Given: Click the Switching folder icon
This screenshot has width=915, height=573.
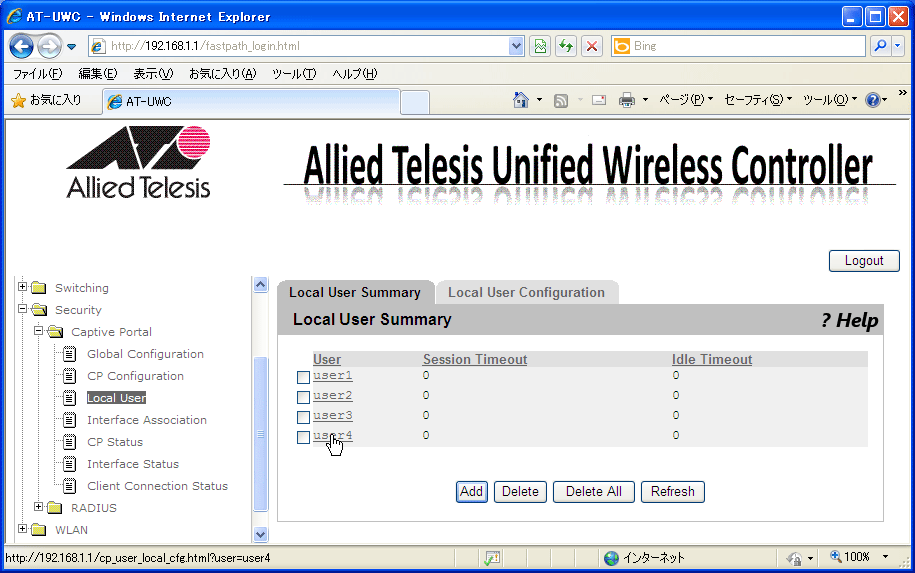Looking at the screenshot, I should pos(39,288).
